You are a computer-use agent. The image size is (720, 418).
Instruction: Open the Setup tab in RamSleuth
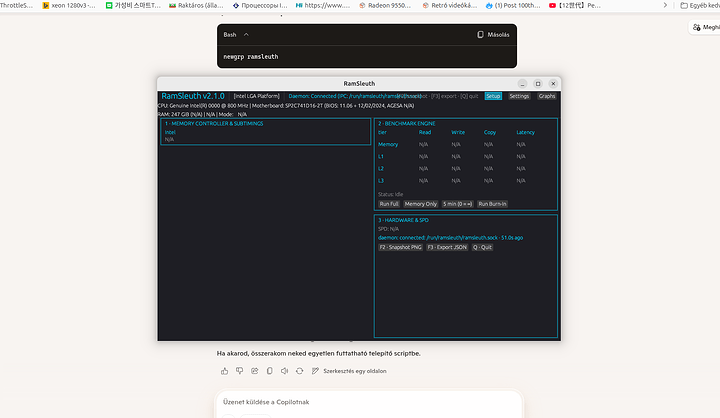click(x=493, y=96)
